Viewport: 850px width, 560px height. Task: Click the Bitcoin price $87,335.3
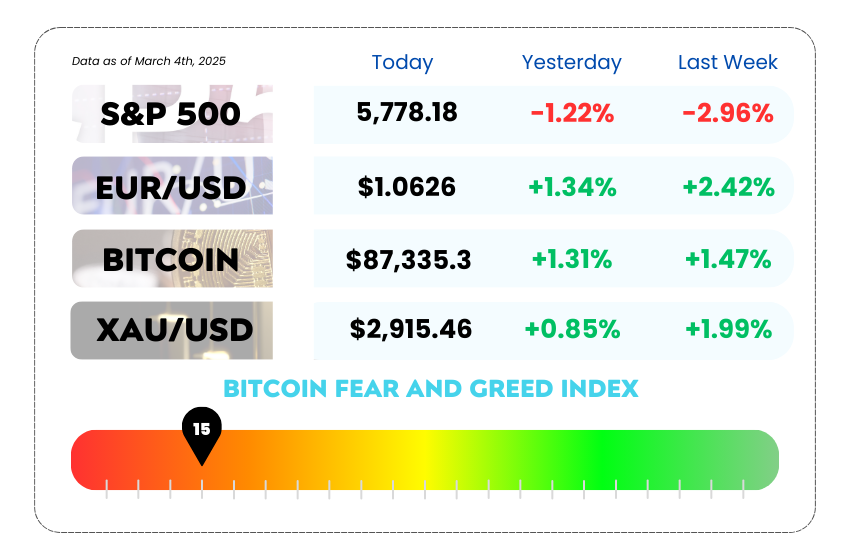point(408,260)
